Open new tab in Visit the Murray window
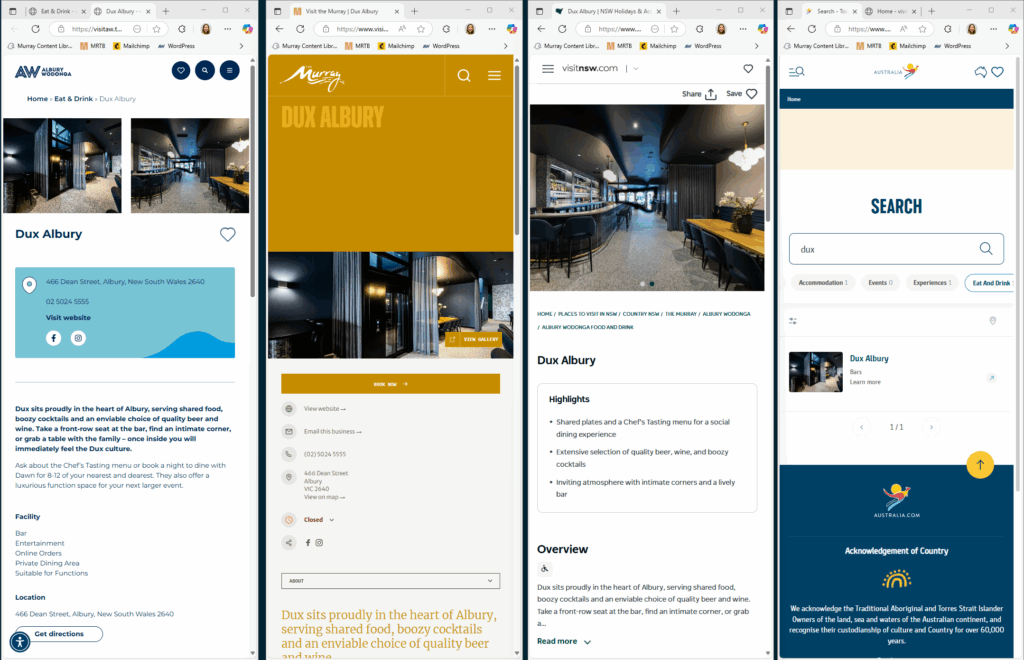Viewport: 1024px width, 660px height. [414, 11]
